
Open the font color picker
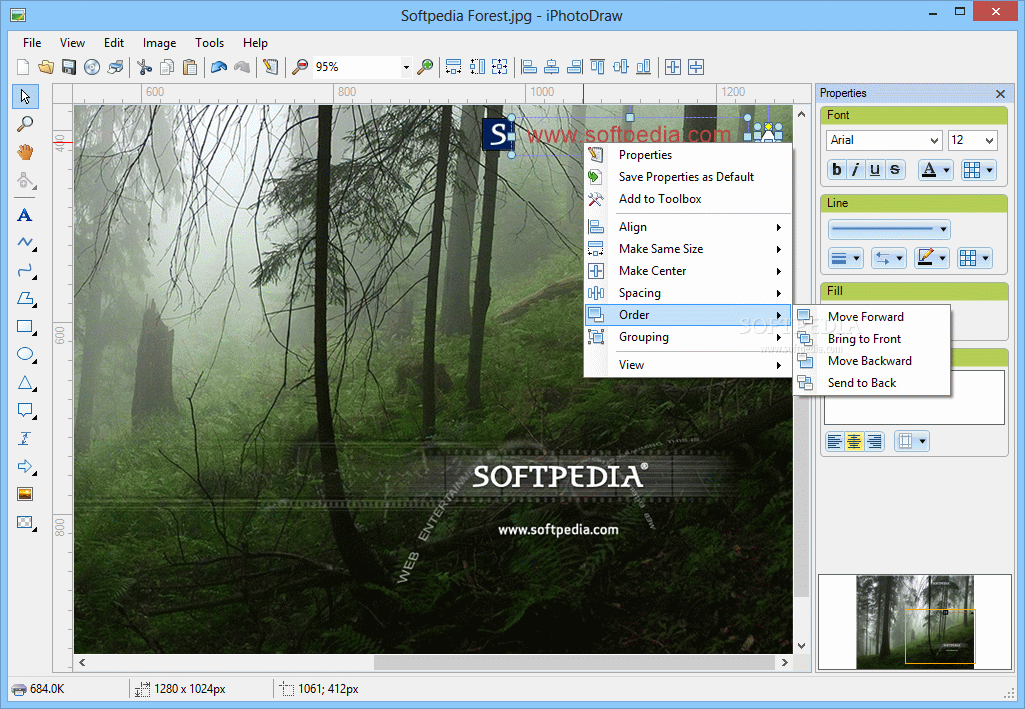935,170
